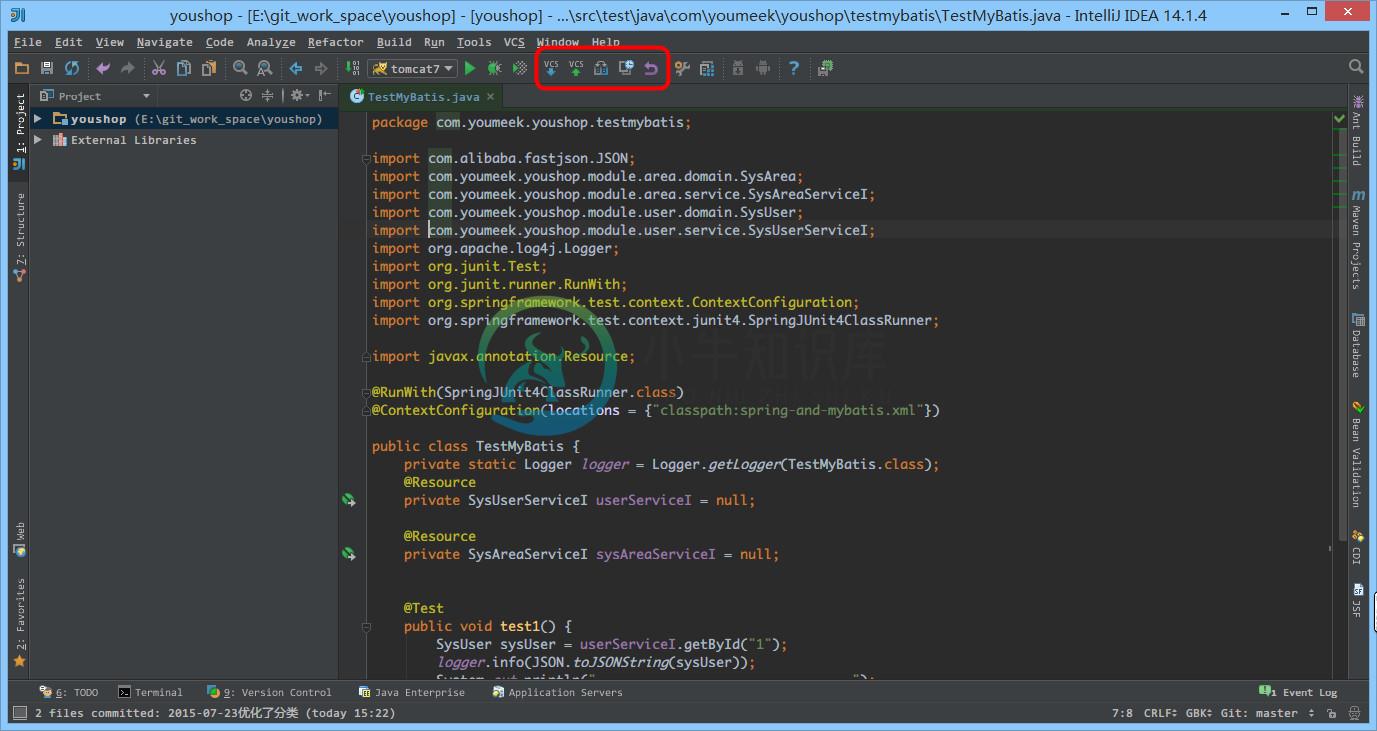Open the TODO tool window
This screenshot has width=1377, height=731.
click(69, 692)
